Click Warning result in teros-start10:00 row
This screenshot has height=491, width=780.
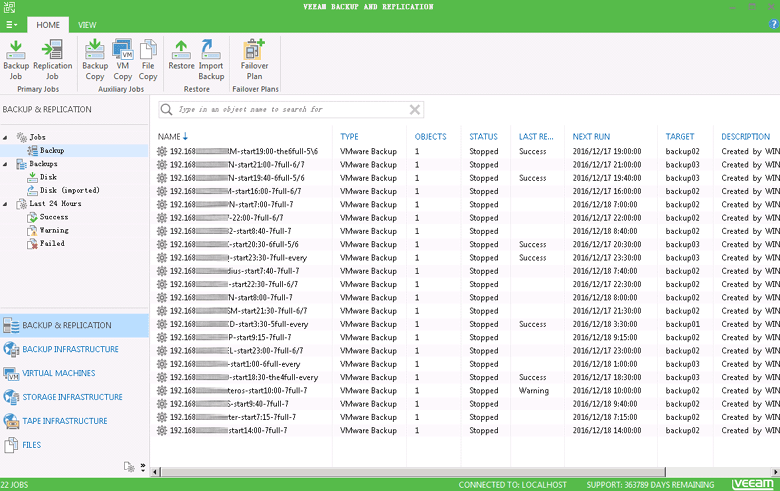click(533, 391)
